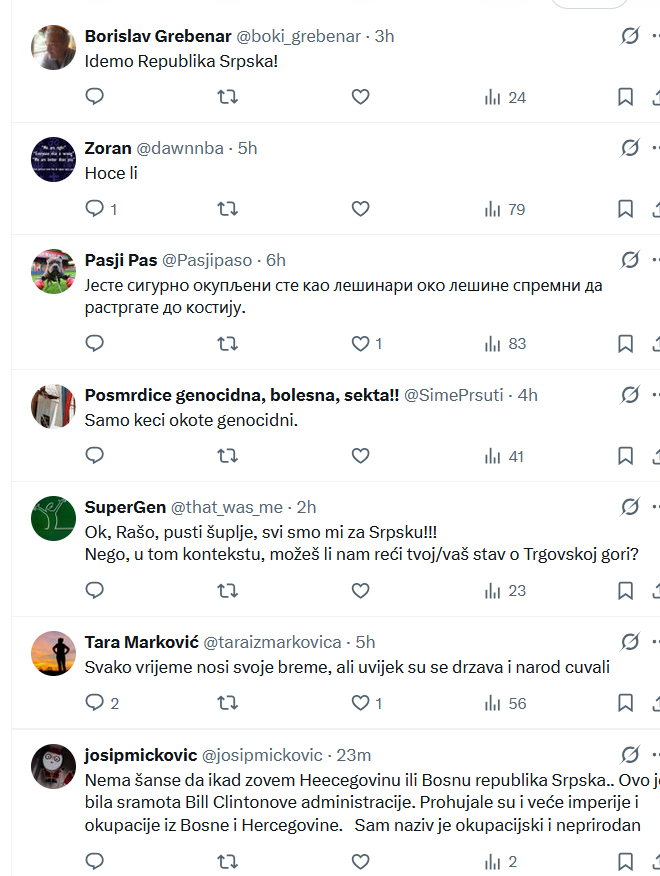Open replies on Tara Marković's tweet
Image resolution: width=660 pixels, height=876 pixels.
click(95, 703)
